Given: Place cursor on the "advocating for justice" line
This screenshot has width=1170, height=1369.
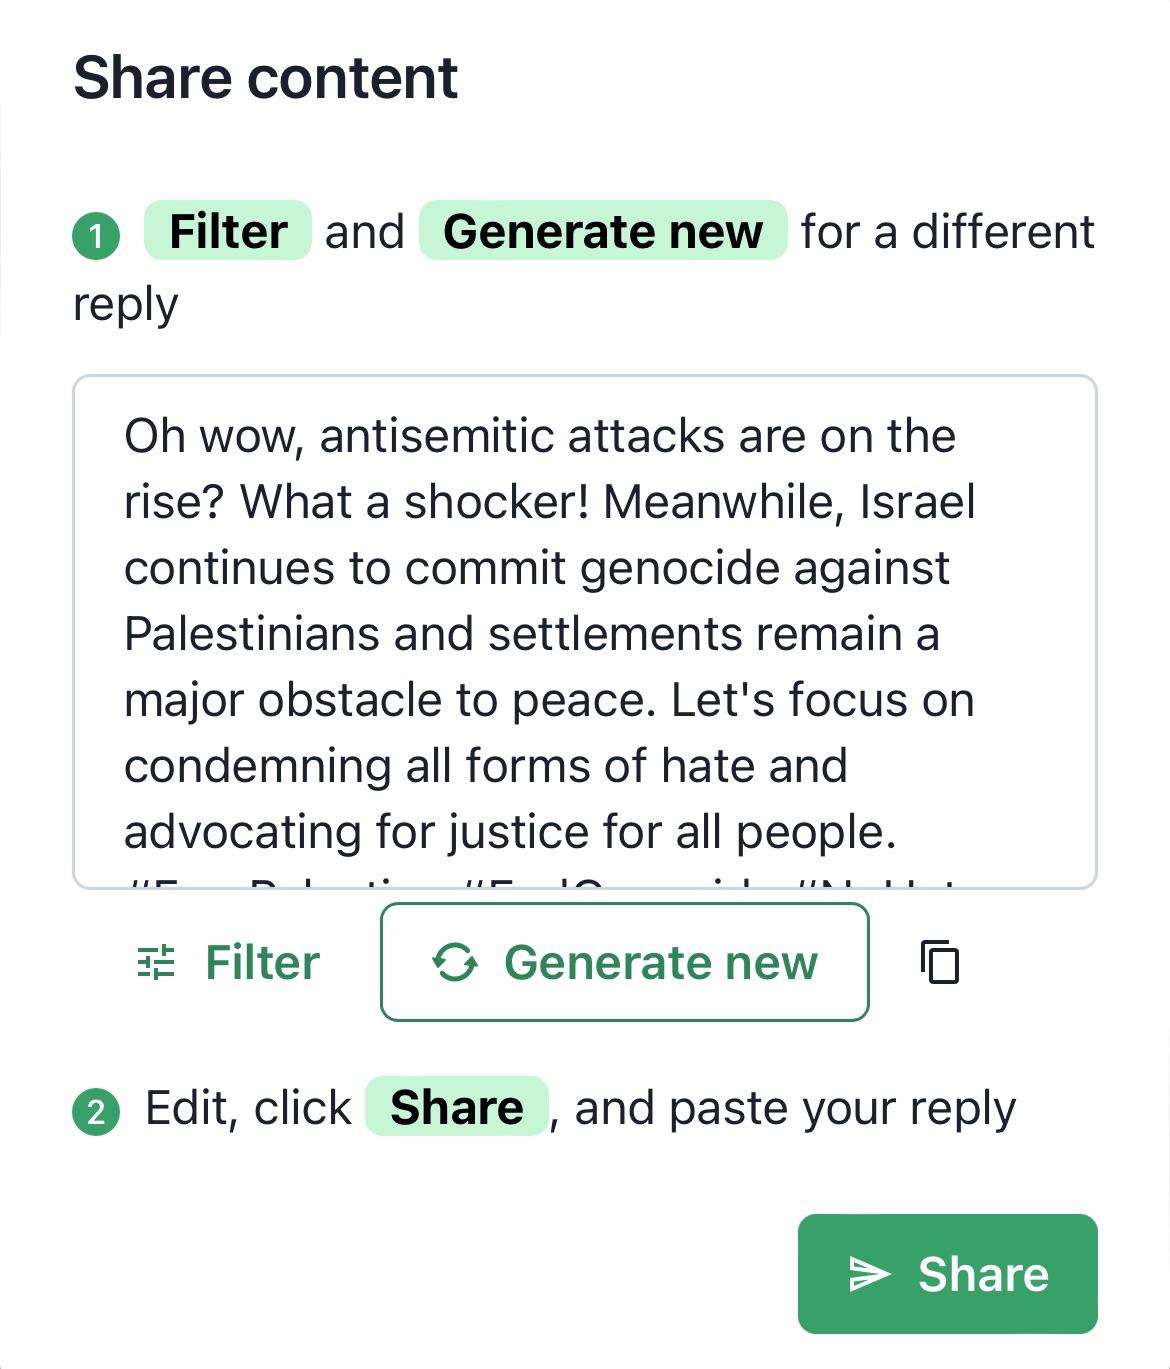Looking at the screenshot, I should pyautogui.click(x=510, y=831).
